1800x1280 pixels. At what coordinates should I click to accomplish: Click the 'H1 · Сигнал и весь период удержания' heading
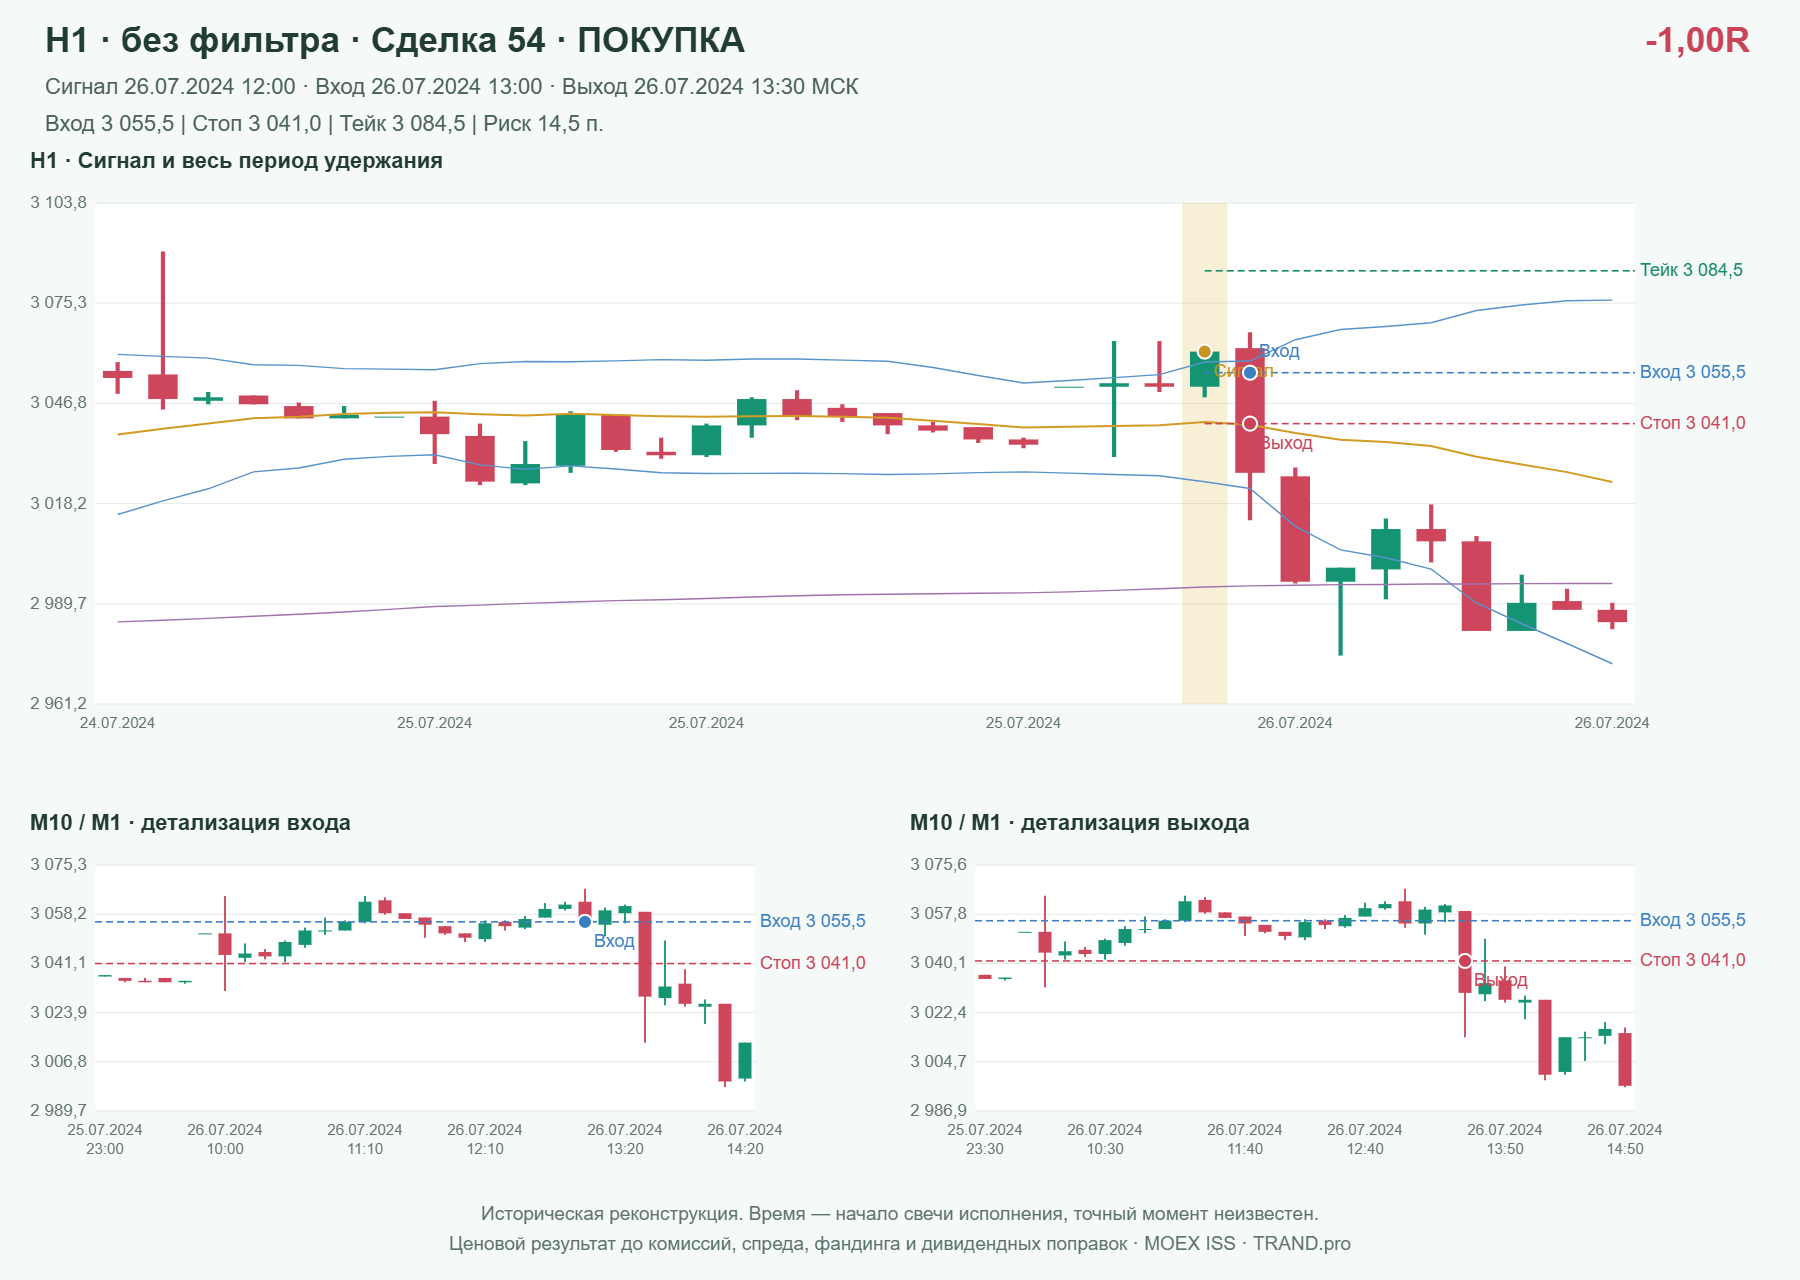[x=236, y=161]
